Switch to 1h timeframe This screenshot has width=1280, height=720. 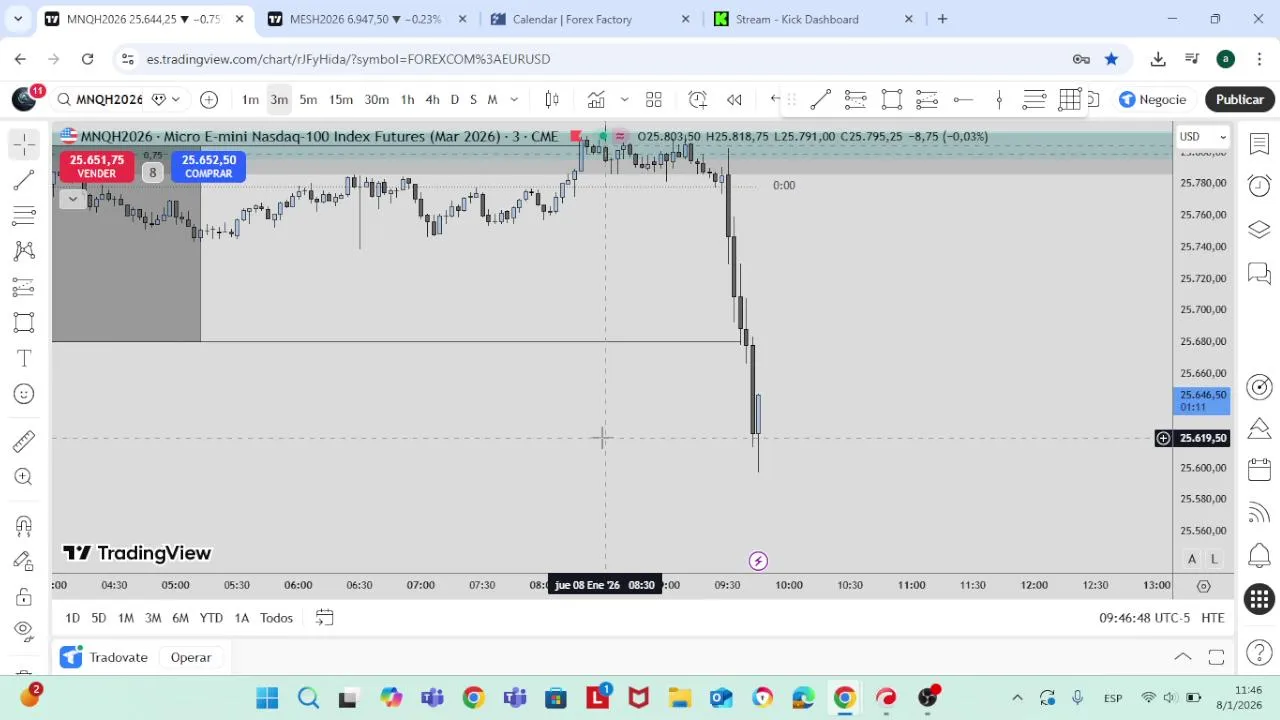(407, 99)
